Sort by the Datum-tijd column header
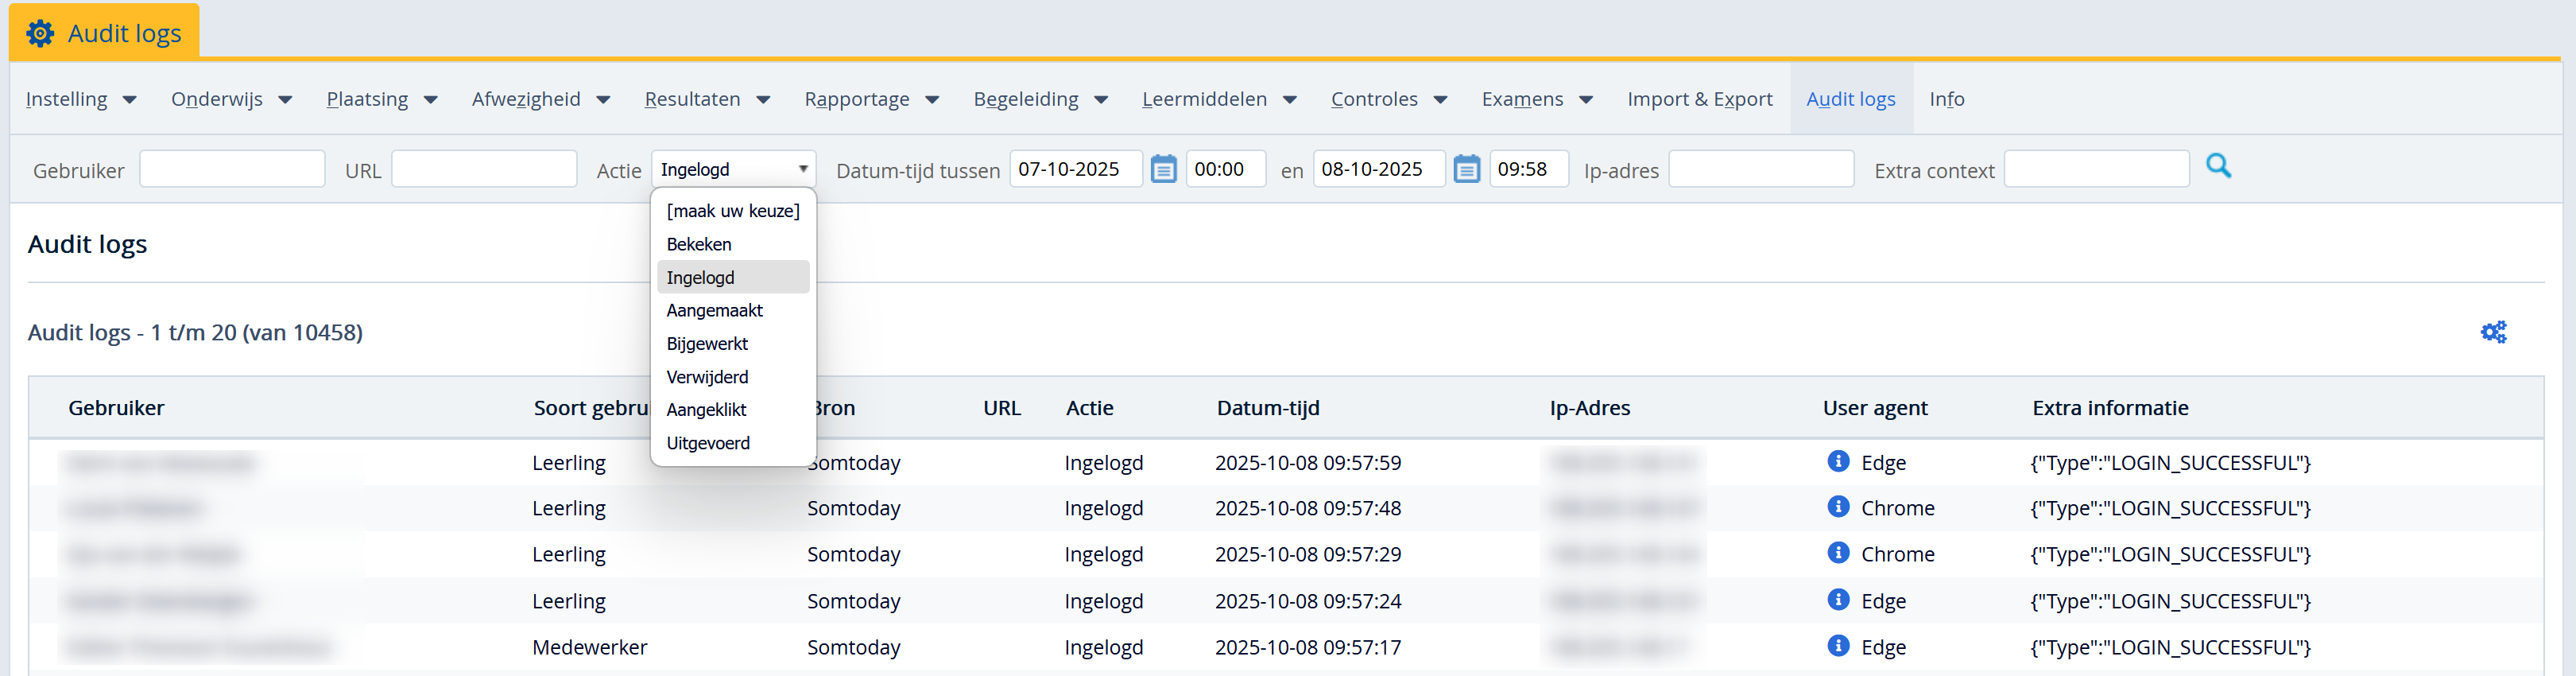 click(x=1267, y=408)
